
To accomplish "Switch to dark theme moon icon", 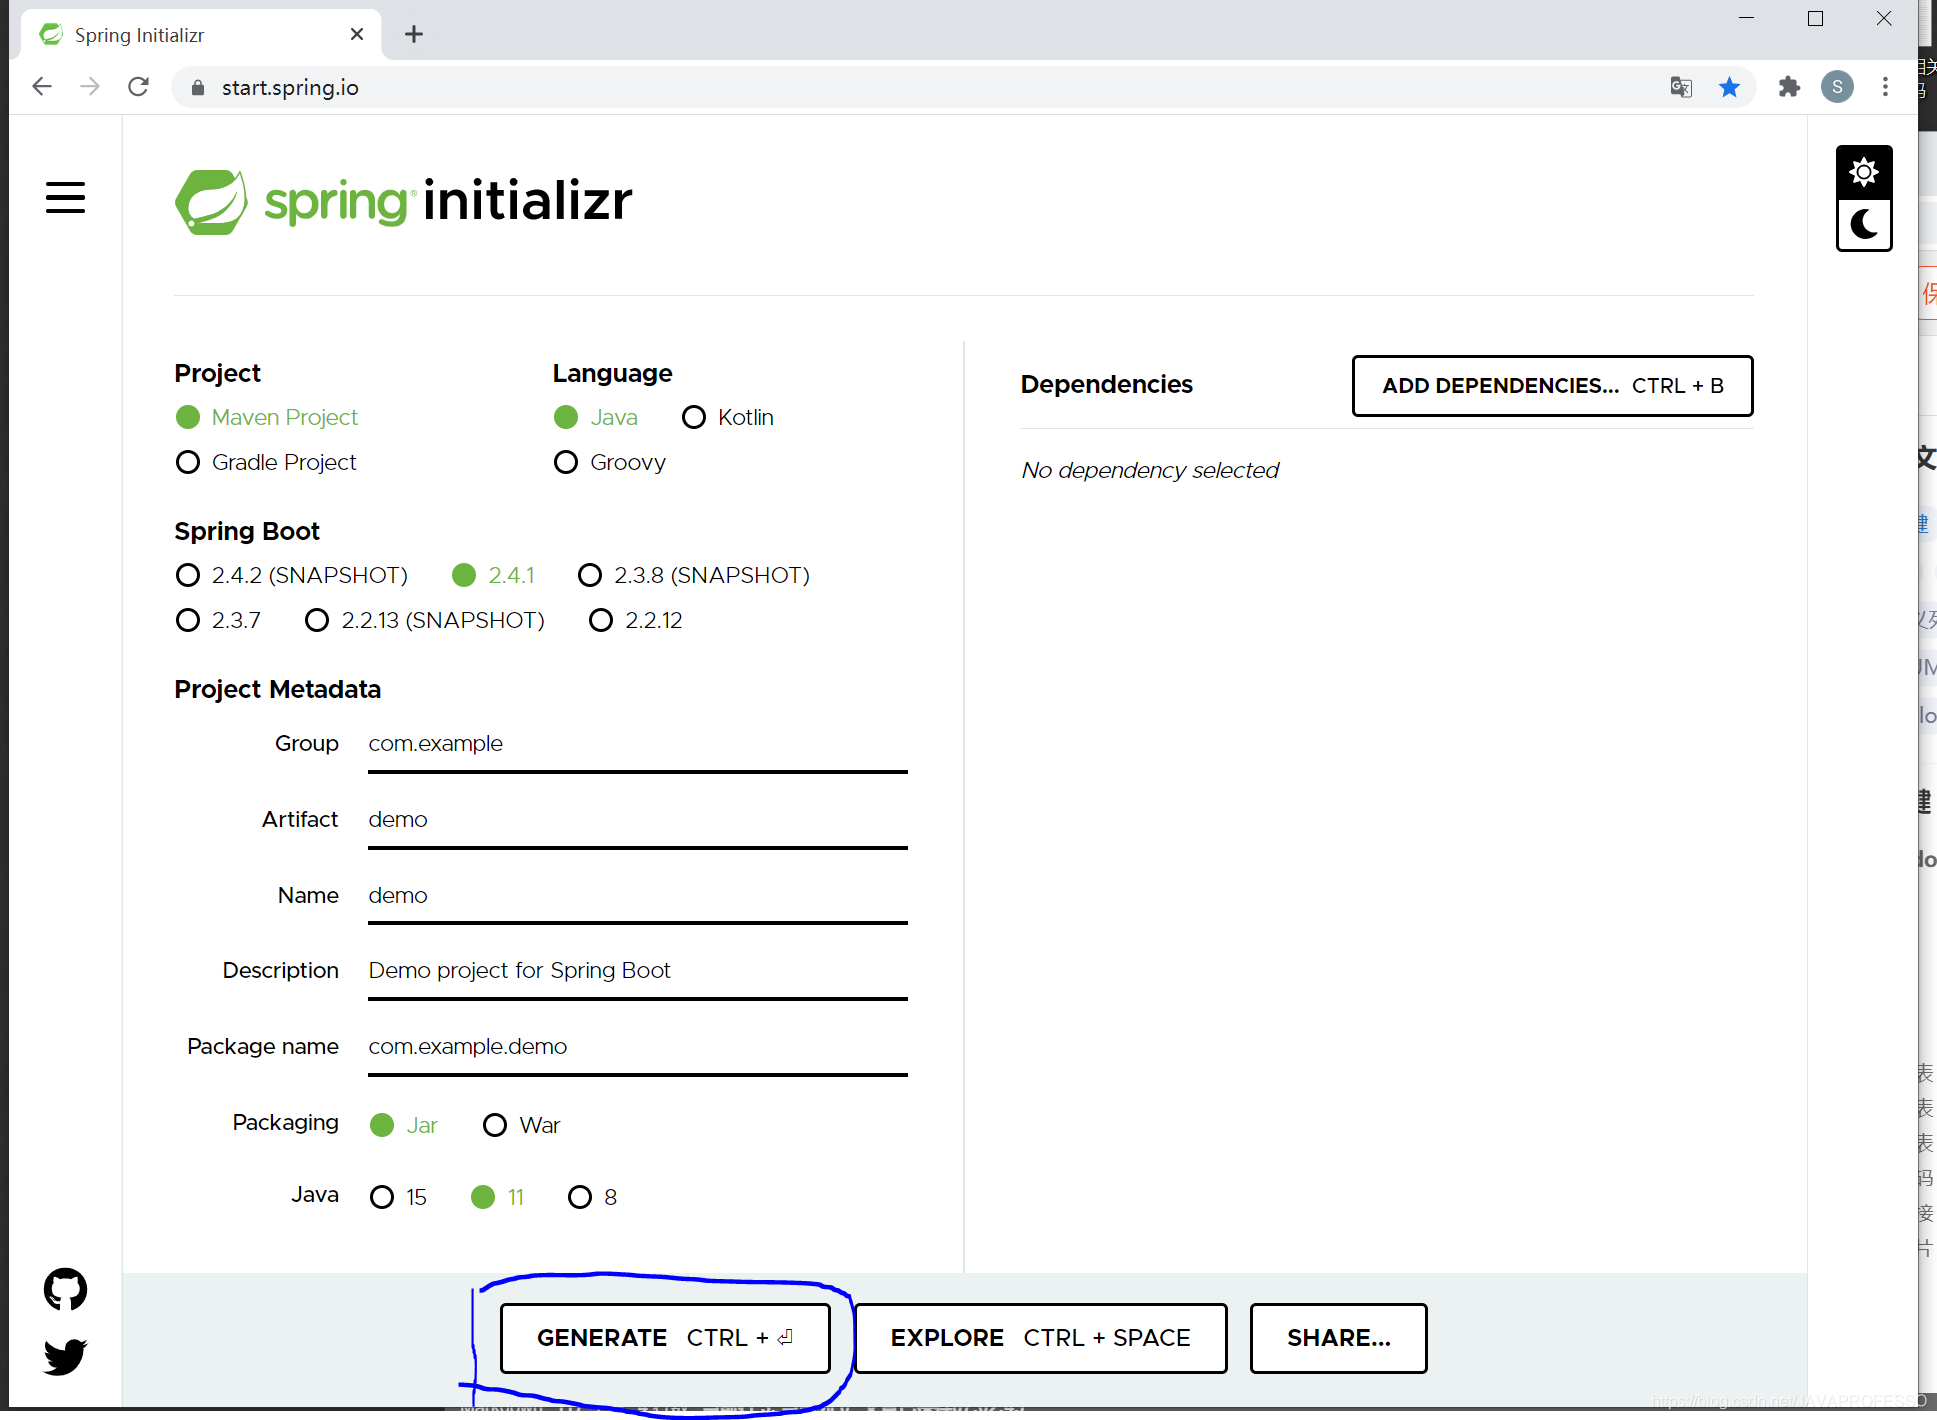I will coord(1864,225).
